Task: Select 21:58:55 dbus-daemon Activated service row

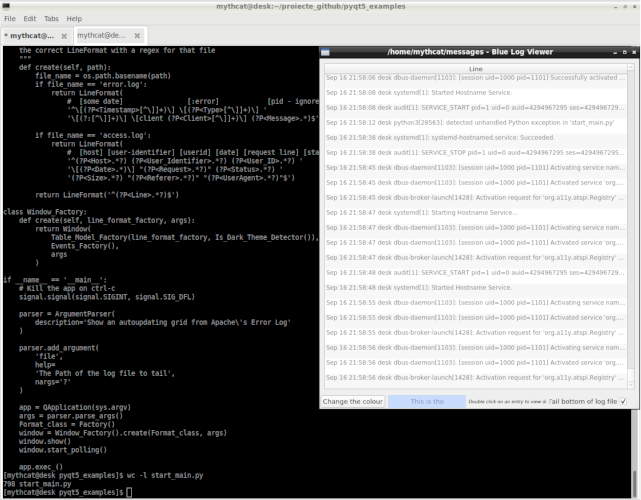Action: tap(476, 318)
